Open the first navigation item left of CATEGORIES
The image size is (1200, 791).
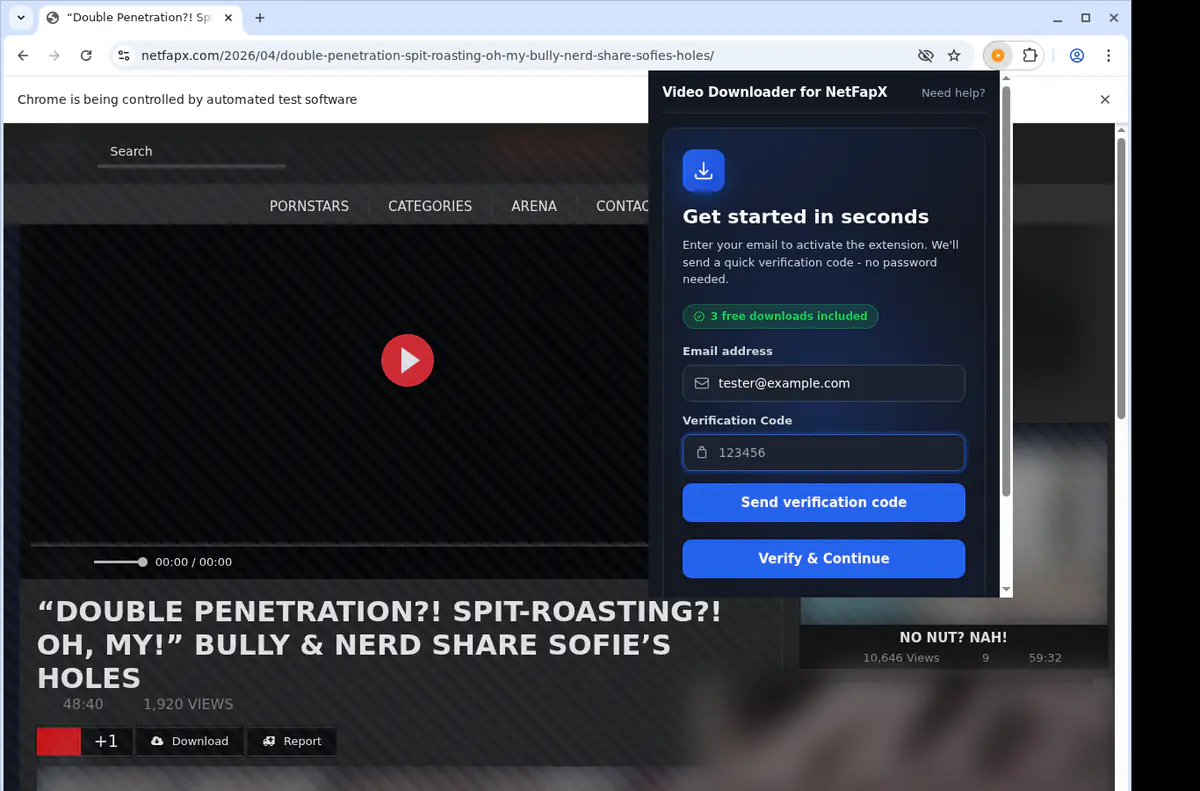309,206
